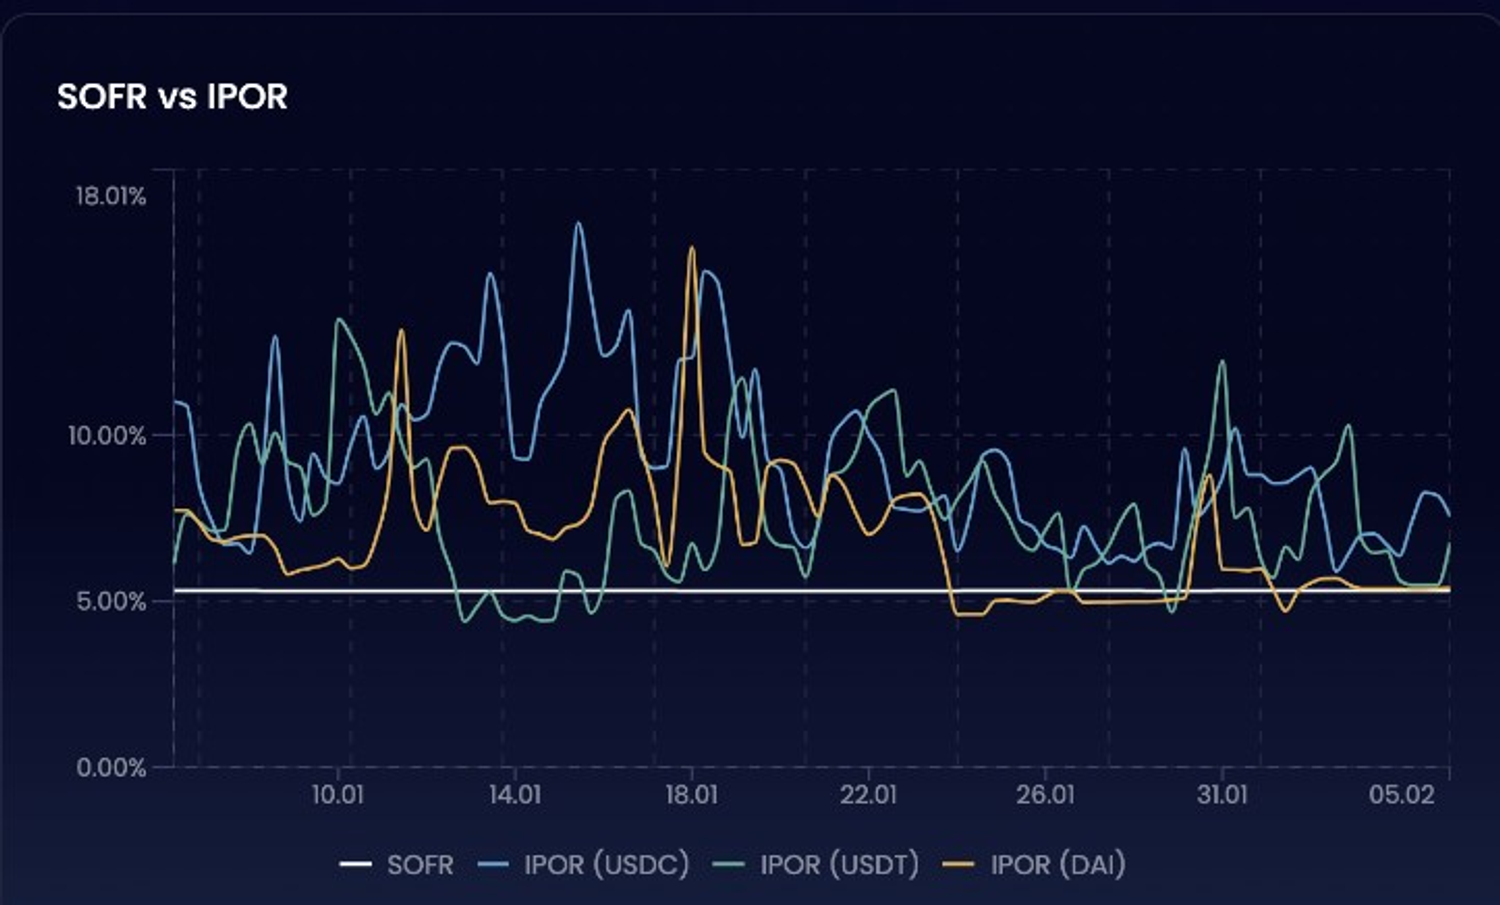The width and height of the screenshot is (1500, 905).
Task: Click the blue USDC legend line marker
Action: click(494, 865)
